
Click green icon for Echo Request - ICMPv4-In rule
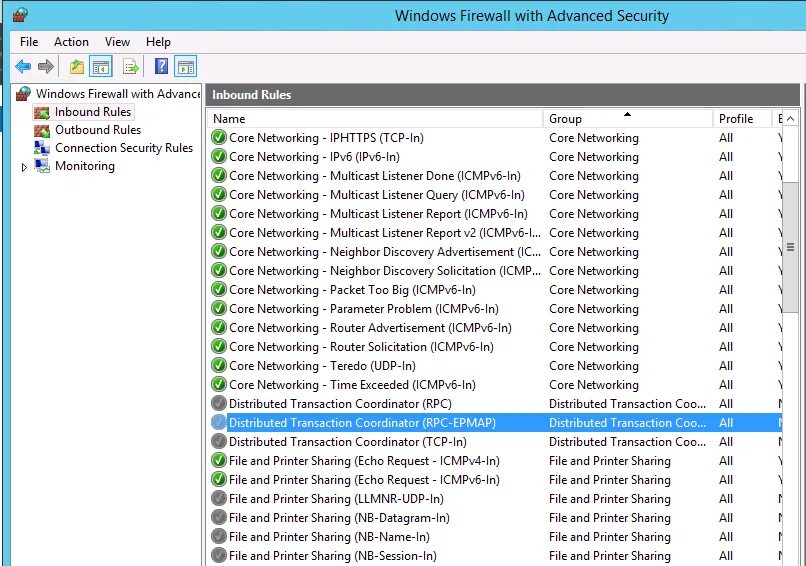pyautogui.click(x=219, y=461)
